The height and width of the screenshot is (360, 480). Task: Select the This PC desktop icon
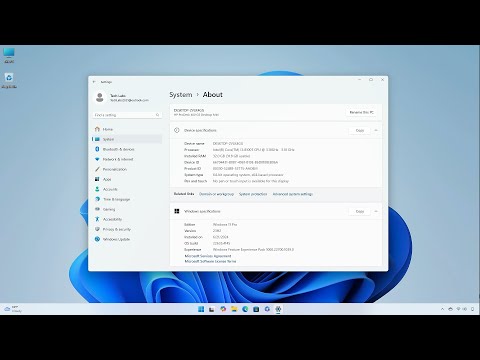coord(9,55)
